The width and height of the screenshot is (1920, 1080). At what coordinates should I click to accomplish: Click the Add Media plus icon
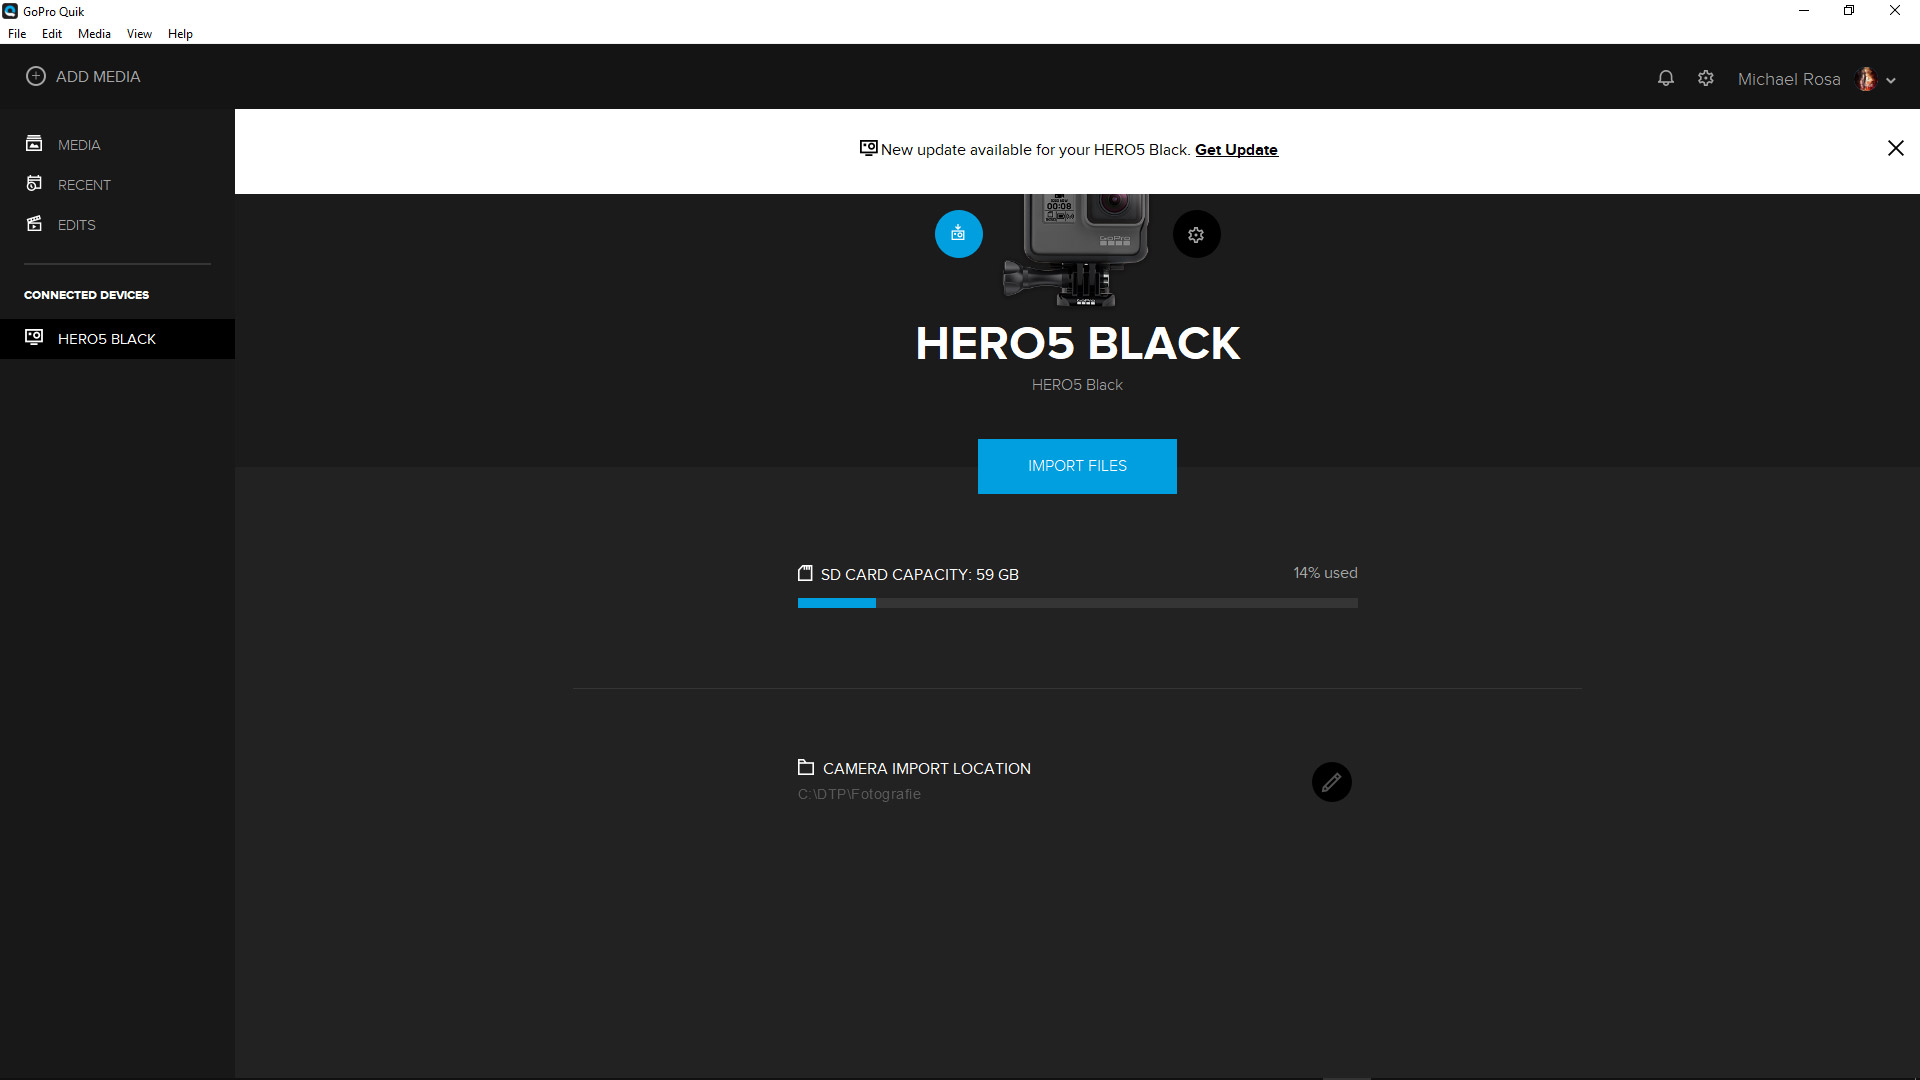(x=36, y=76)
